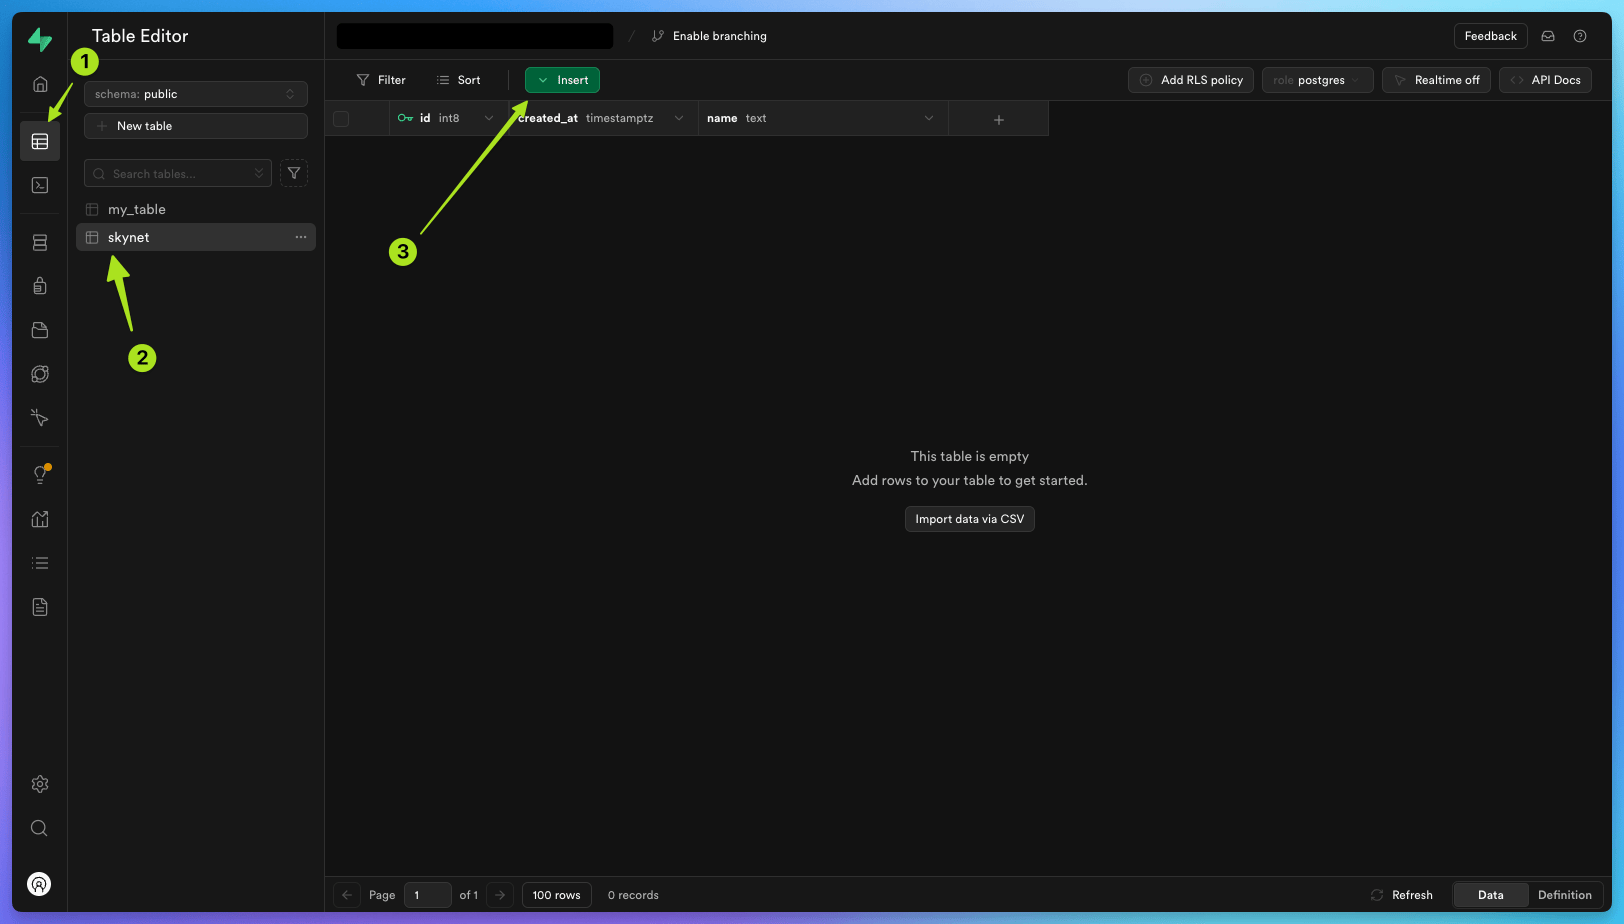This screenshot has height=924, width=1624.
Task: Select the skynet table
Action: (x=196, y=237)
